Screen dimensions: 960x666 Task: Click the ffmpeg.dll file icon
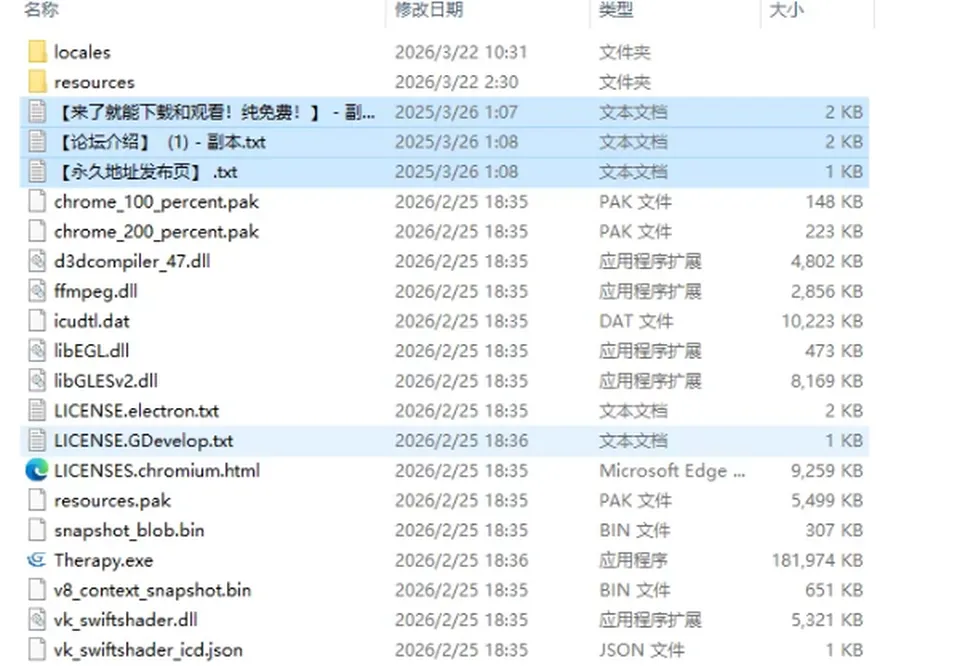pos(37,291)
